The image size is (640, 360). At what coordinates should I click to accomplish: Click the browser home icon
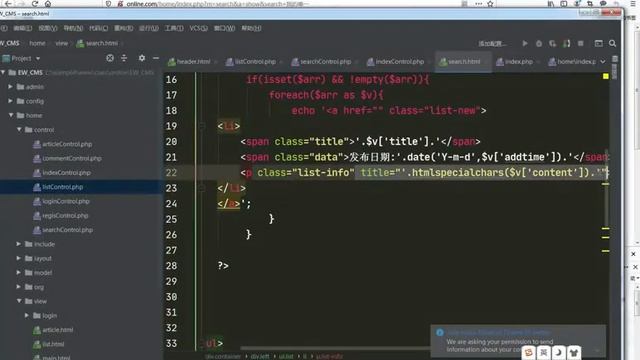48,4
